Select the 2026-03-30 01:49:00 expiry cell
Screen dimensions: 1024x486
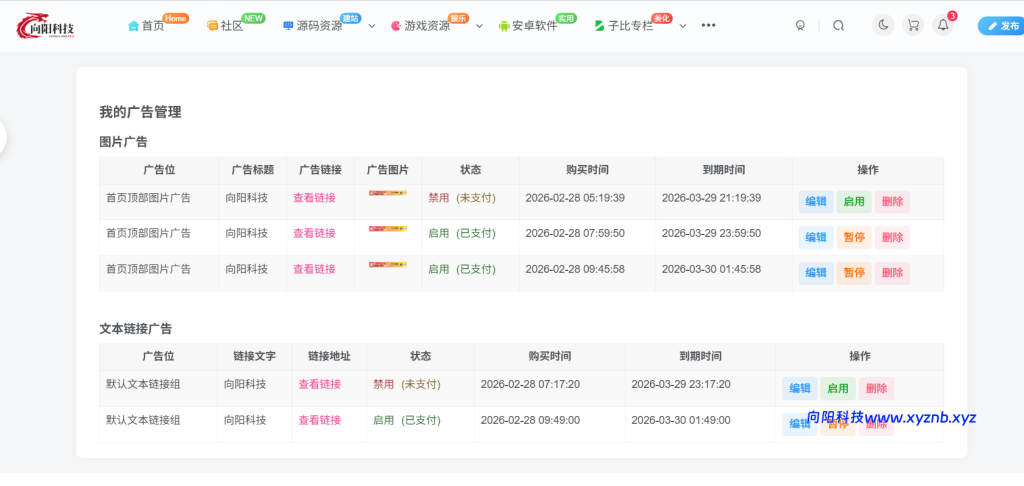tap(681, 420)
